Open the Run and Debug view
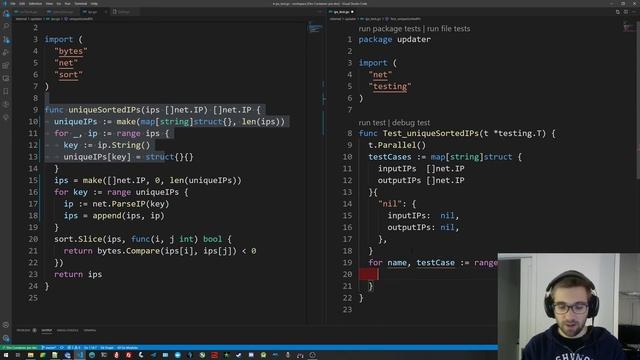640x360 pixels. pyautogui.click(x=6, y=53)
